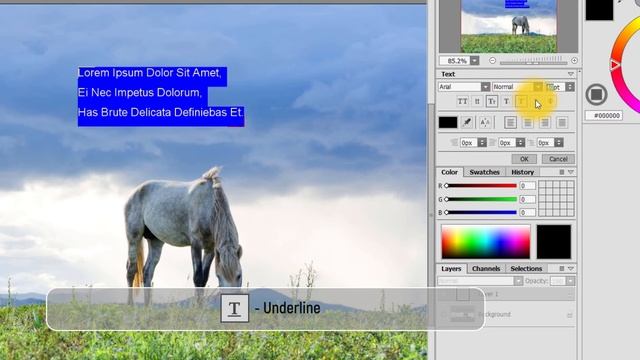Cancel the text edit
The width and height of the screenshot is (640, 360).
pyautogui.click(x=558, y=159)
